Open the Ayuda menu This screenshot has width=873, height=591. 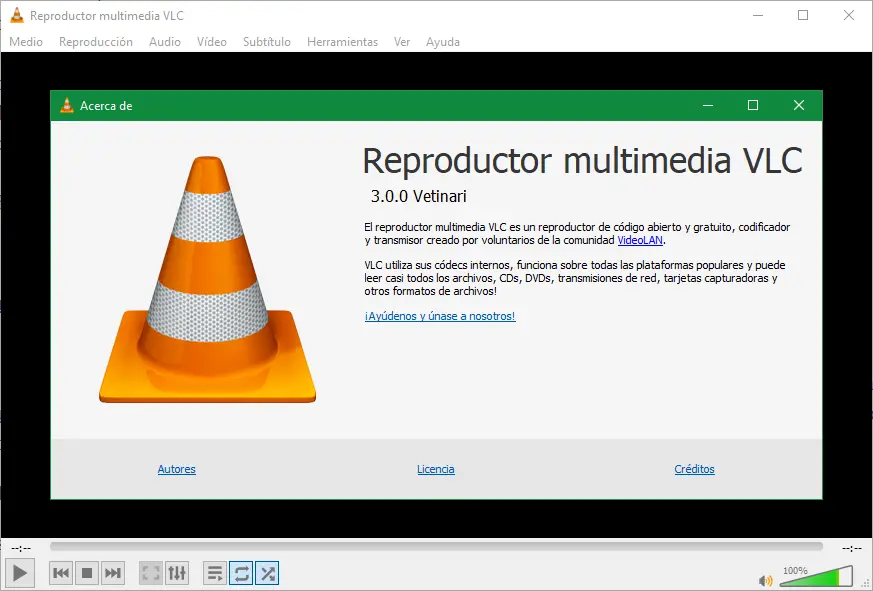443,42
